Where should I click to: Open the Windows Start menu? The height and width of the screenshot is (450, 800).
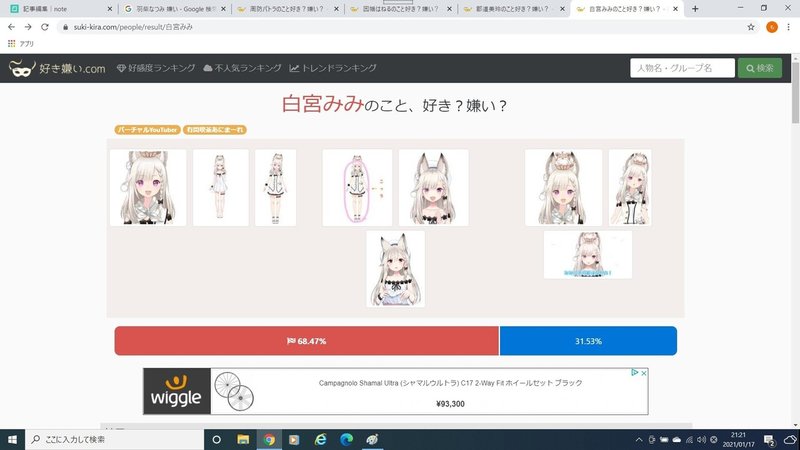coord(12,439)
